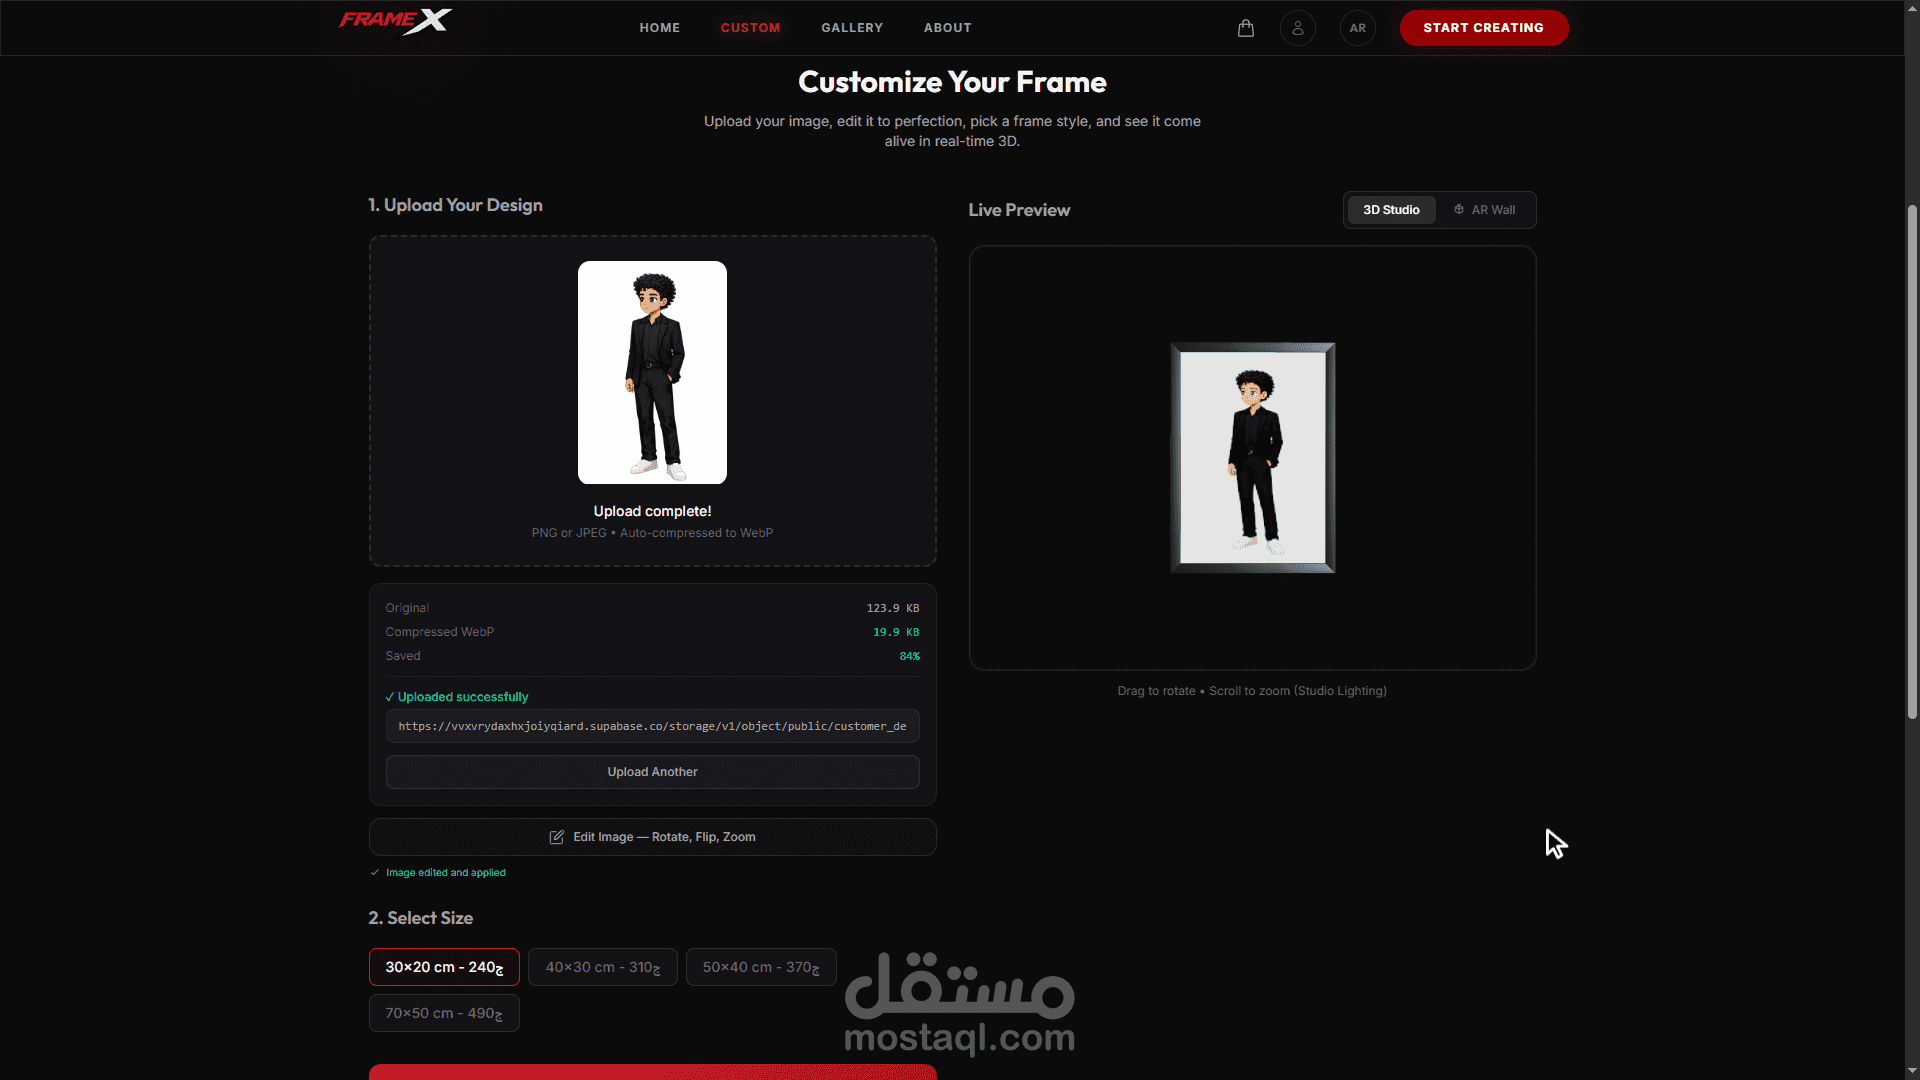1920x1080 pixels.
Task: Switch to the AR Wall tab
Action: (x=1484, y=210)
